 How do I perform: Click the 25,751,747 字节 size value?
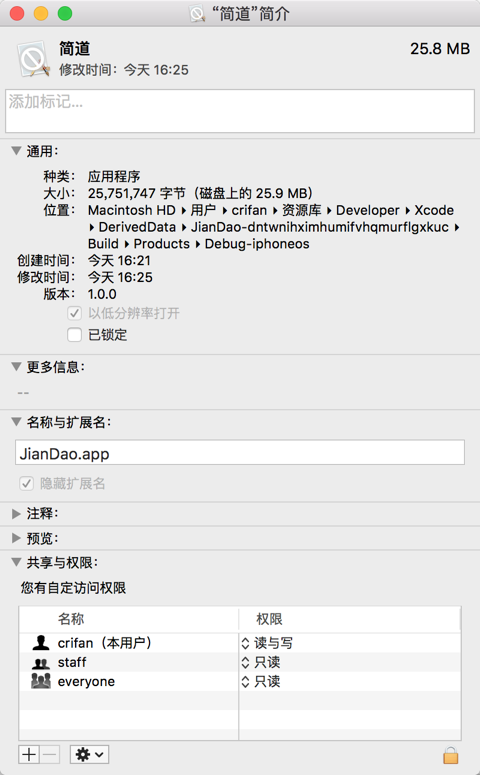coord(136,193)
